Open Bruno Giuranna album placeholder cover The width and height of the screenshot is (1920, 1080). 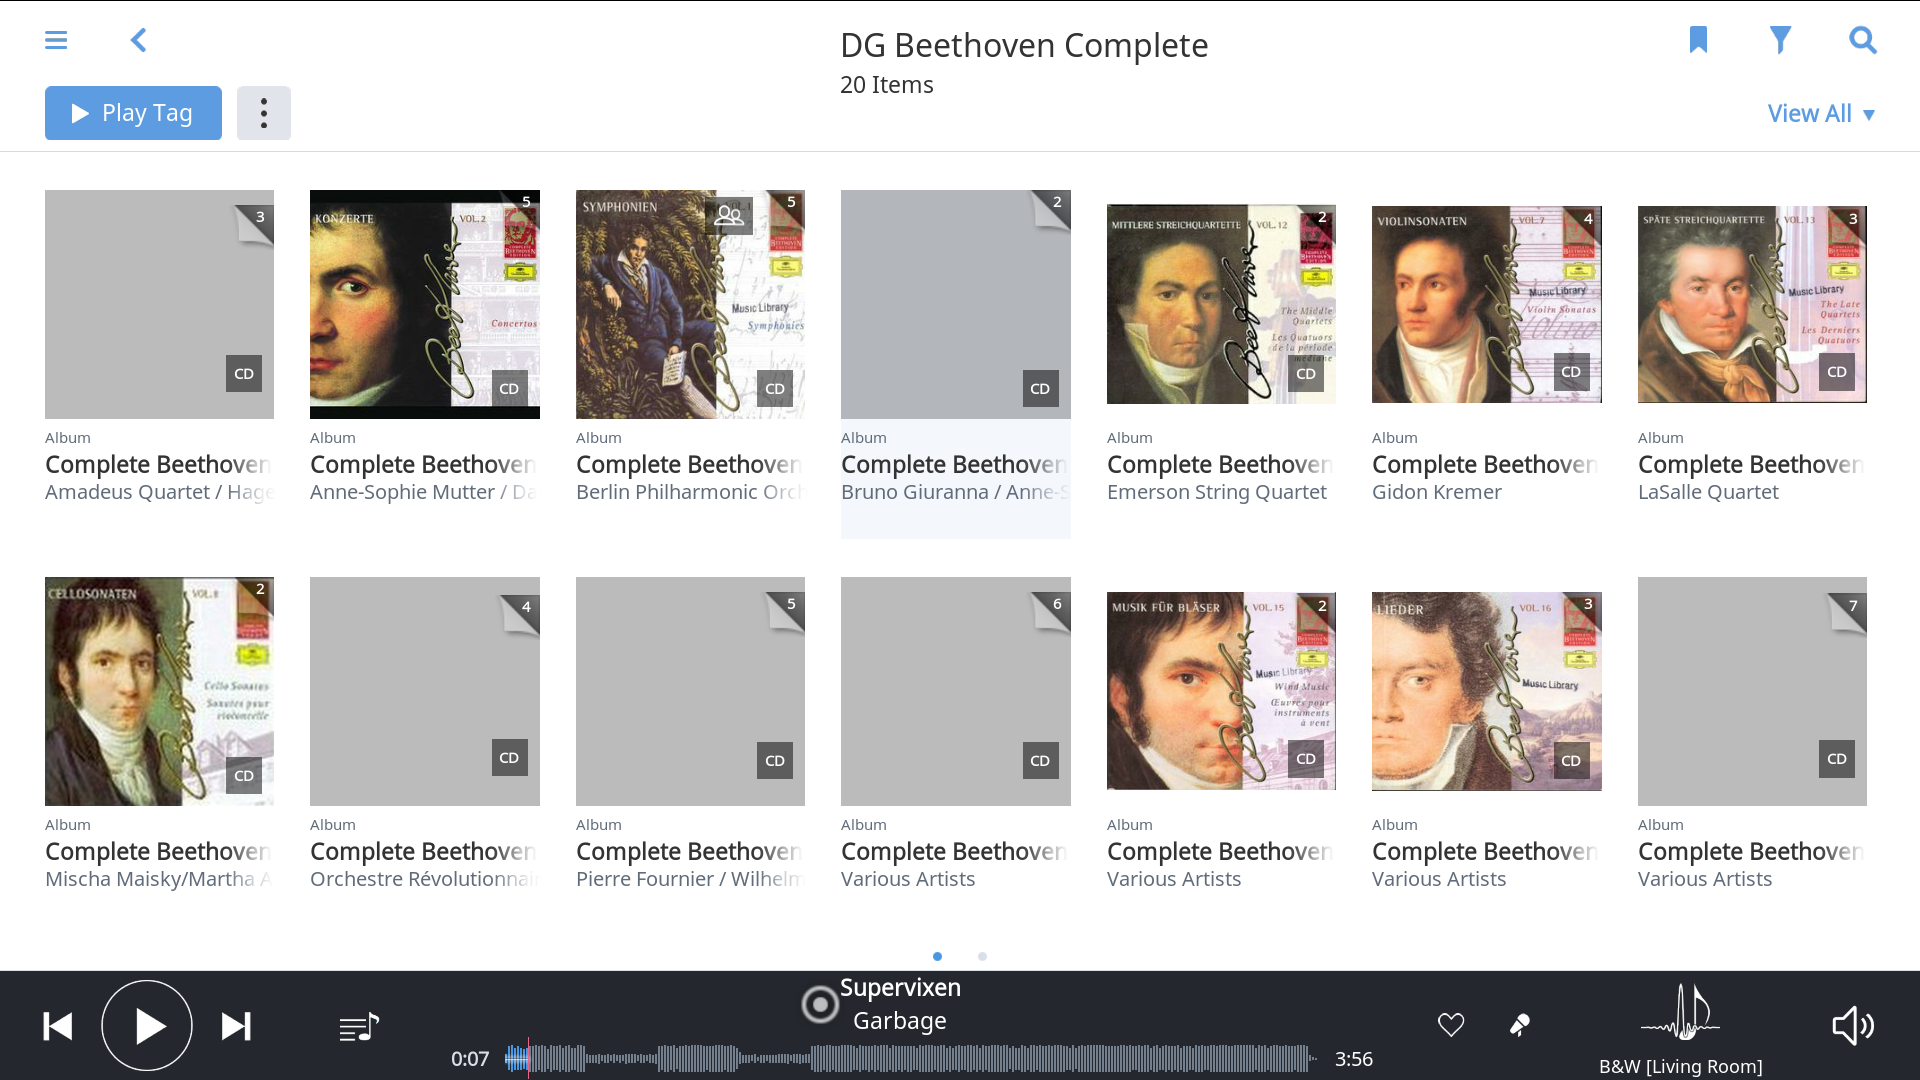click(956, 304)
